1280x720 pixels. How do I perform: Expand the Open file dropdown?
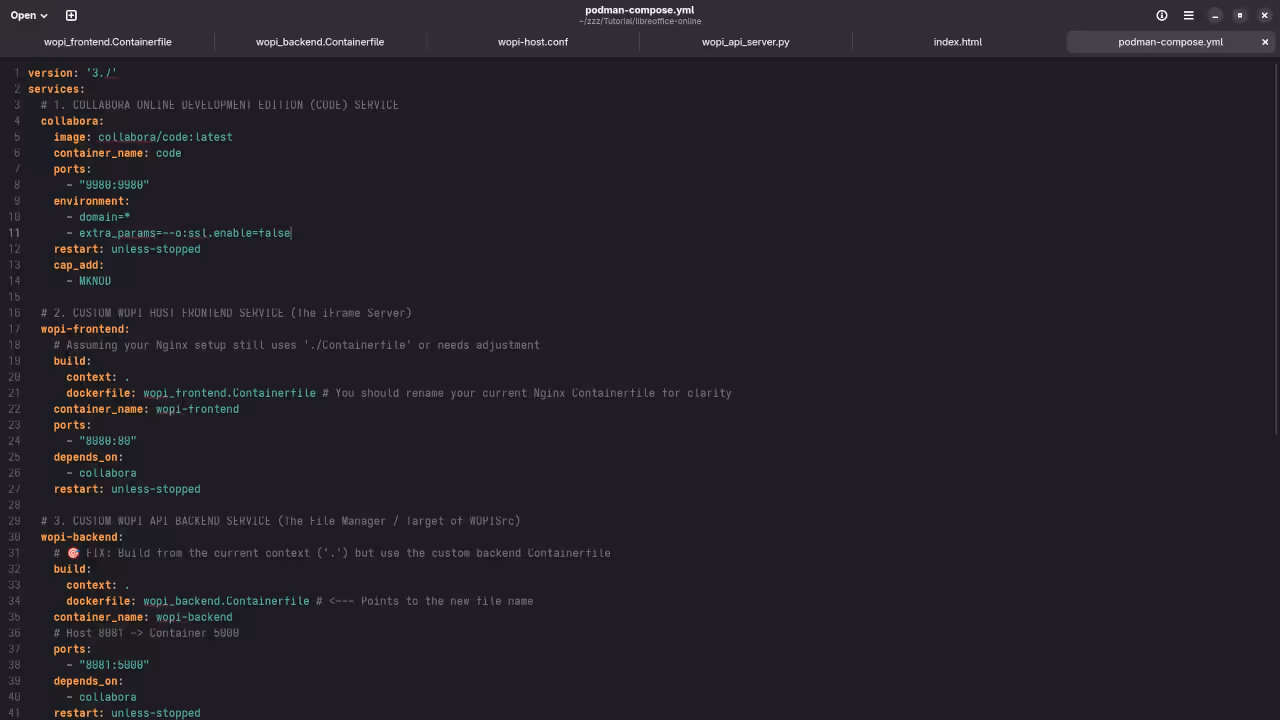[x=29, y=15]
